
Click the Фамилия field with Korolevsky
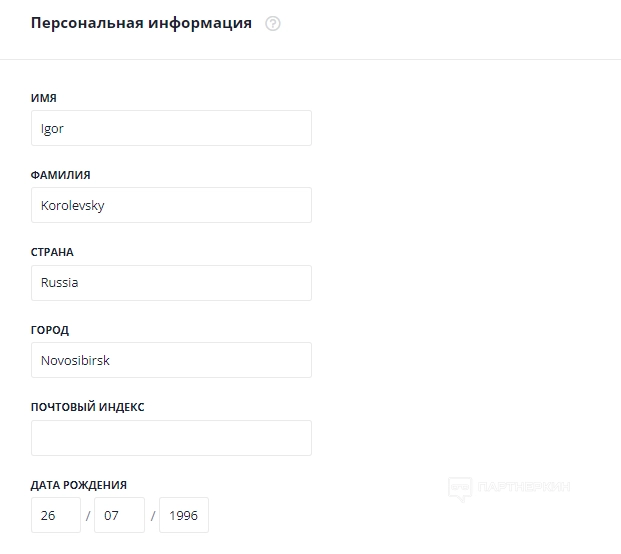(x=171, y=205)
